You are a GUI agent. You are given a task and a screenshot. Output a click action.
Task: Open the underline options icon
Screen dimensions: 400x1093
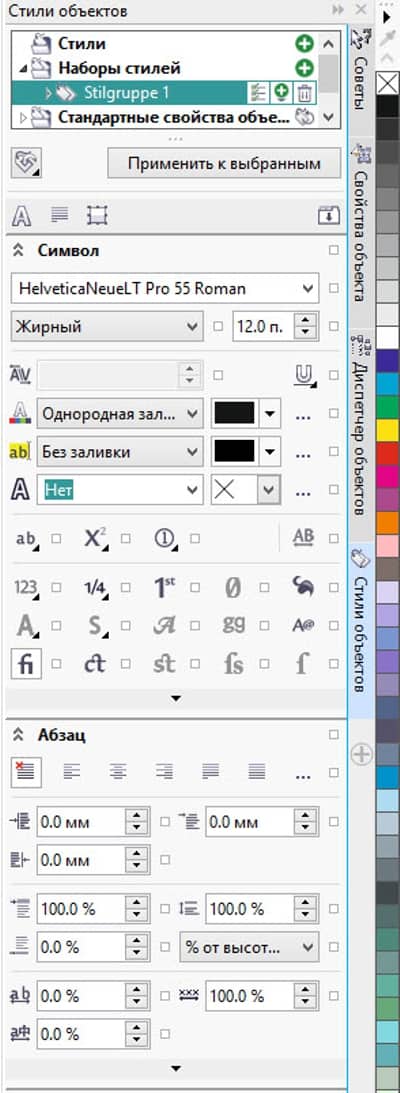click(302, 376)
